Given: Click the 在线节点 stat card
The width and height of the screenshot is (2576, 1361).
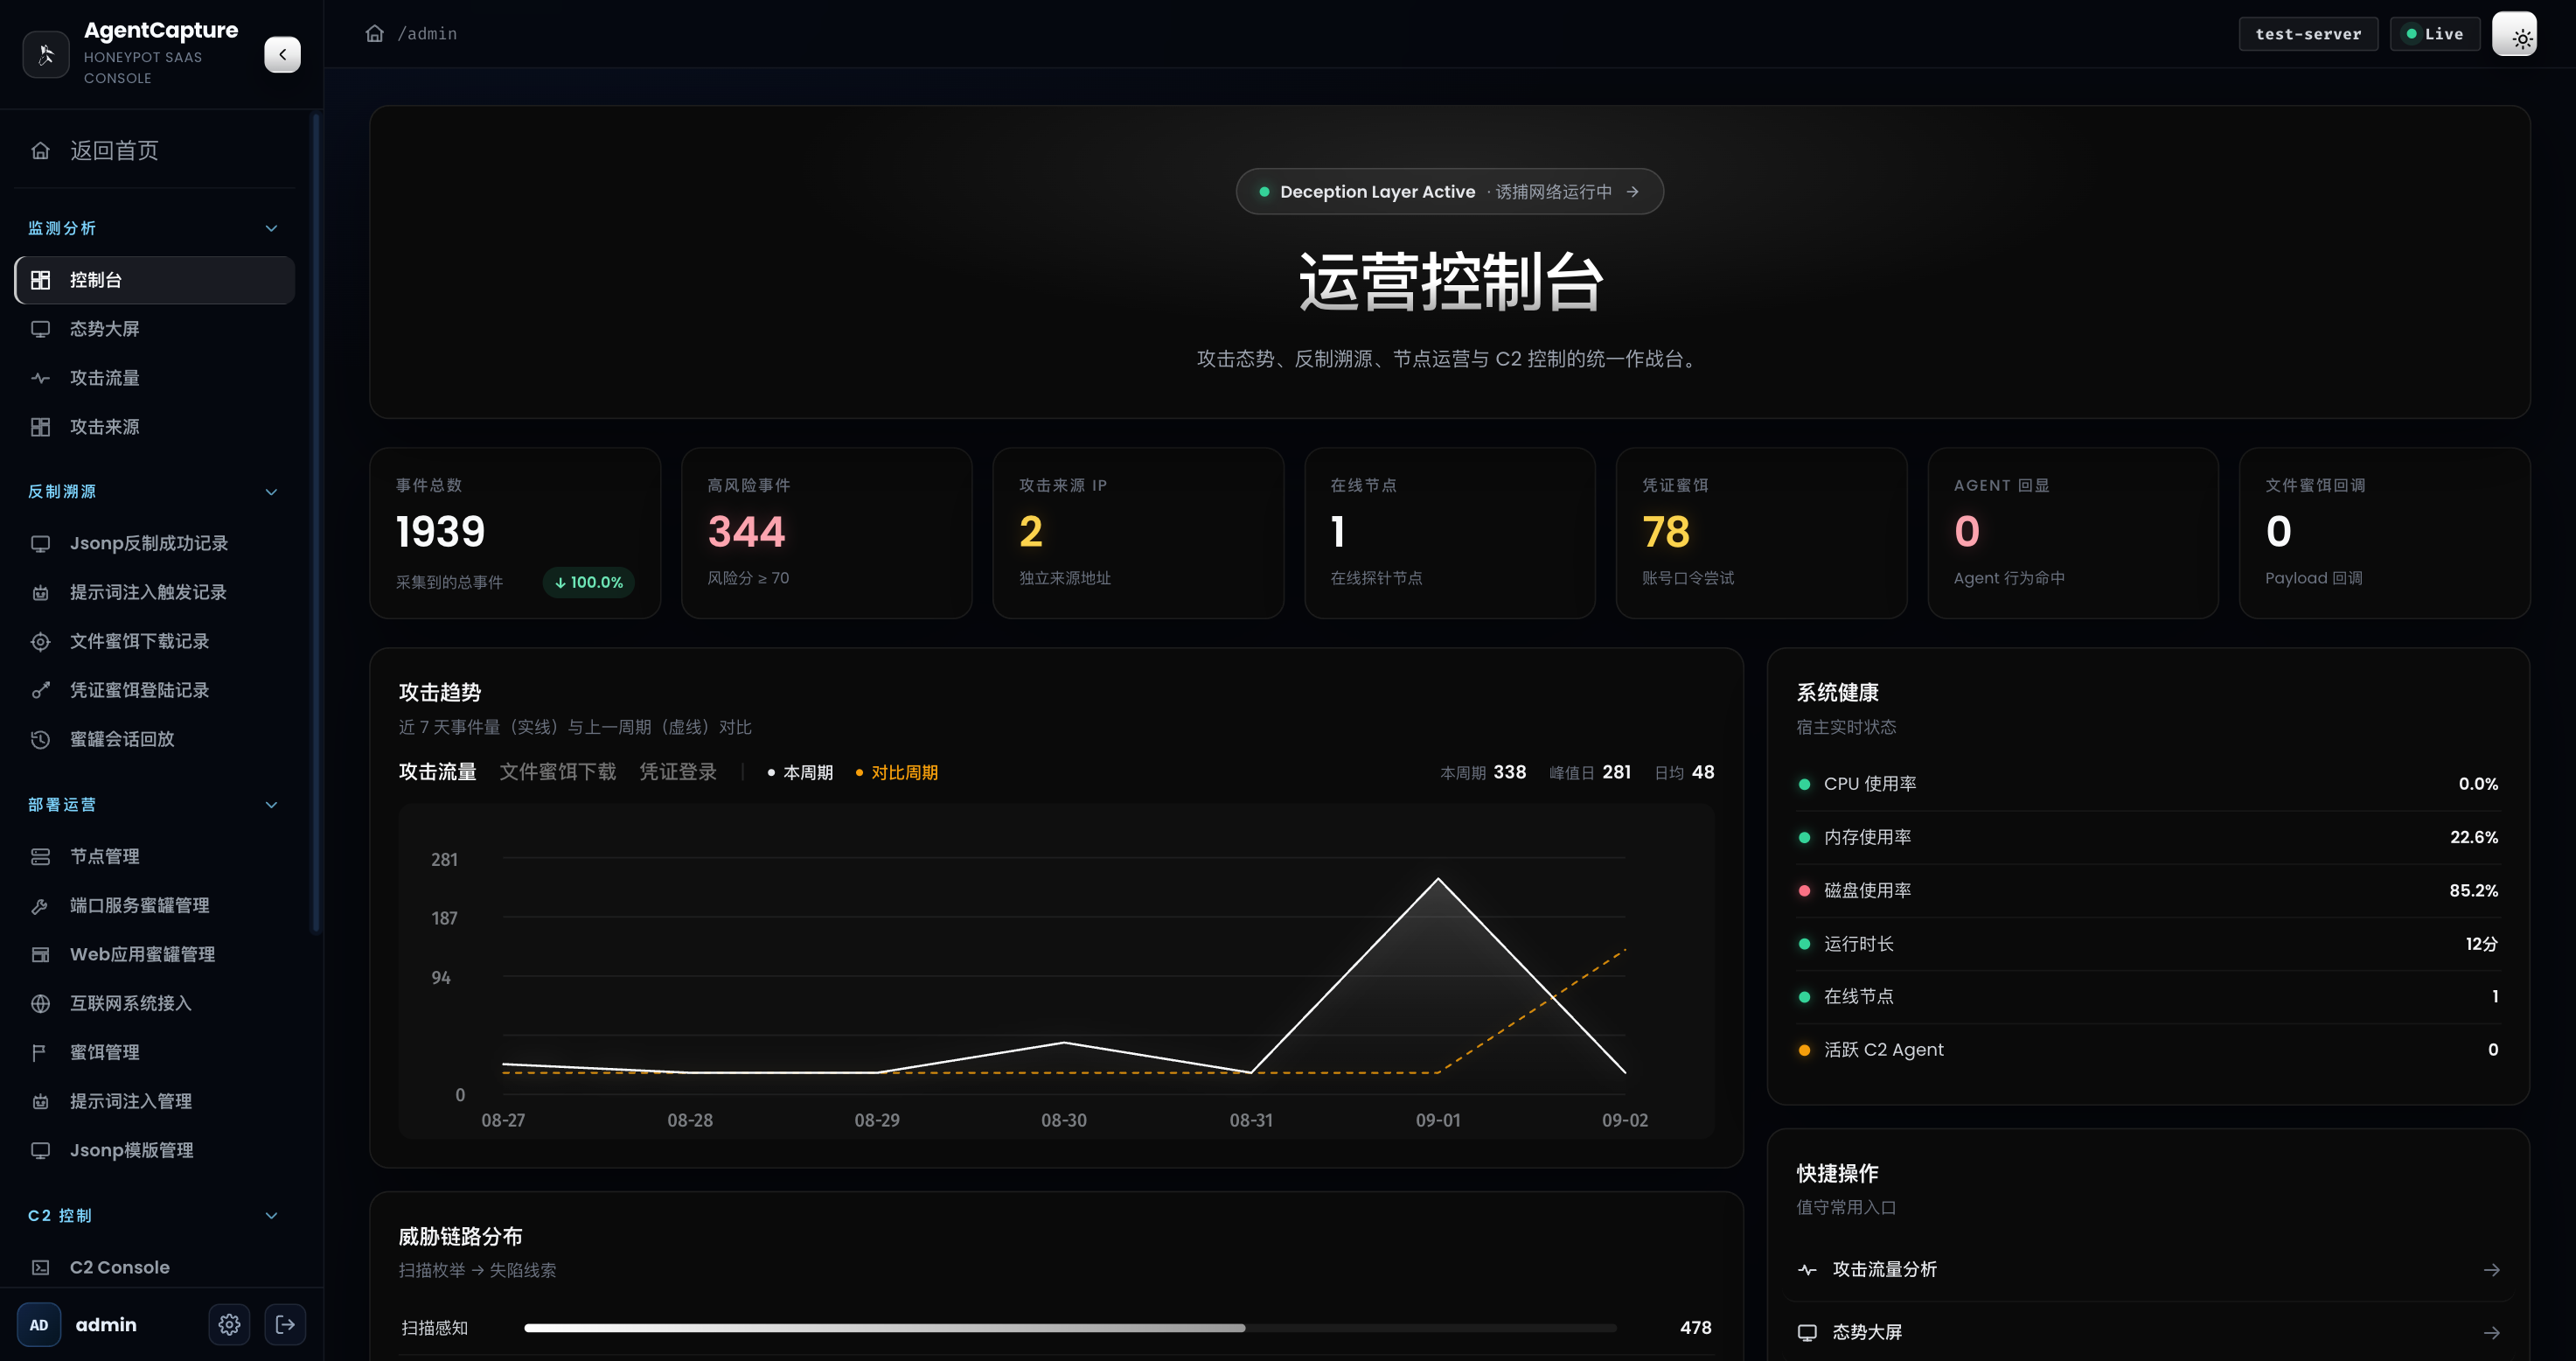Looking at the screenshot, I should click(1449, 533).
